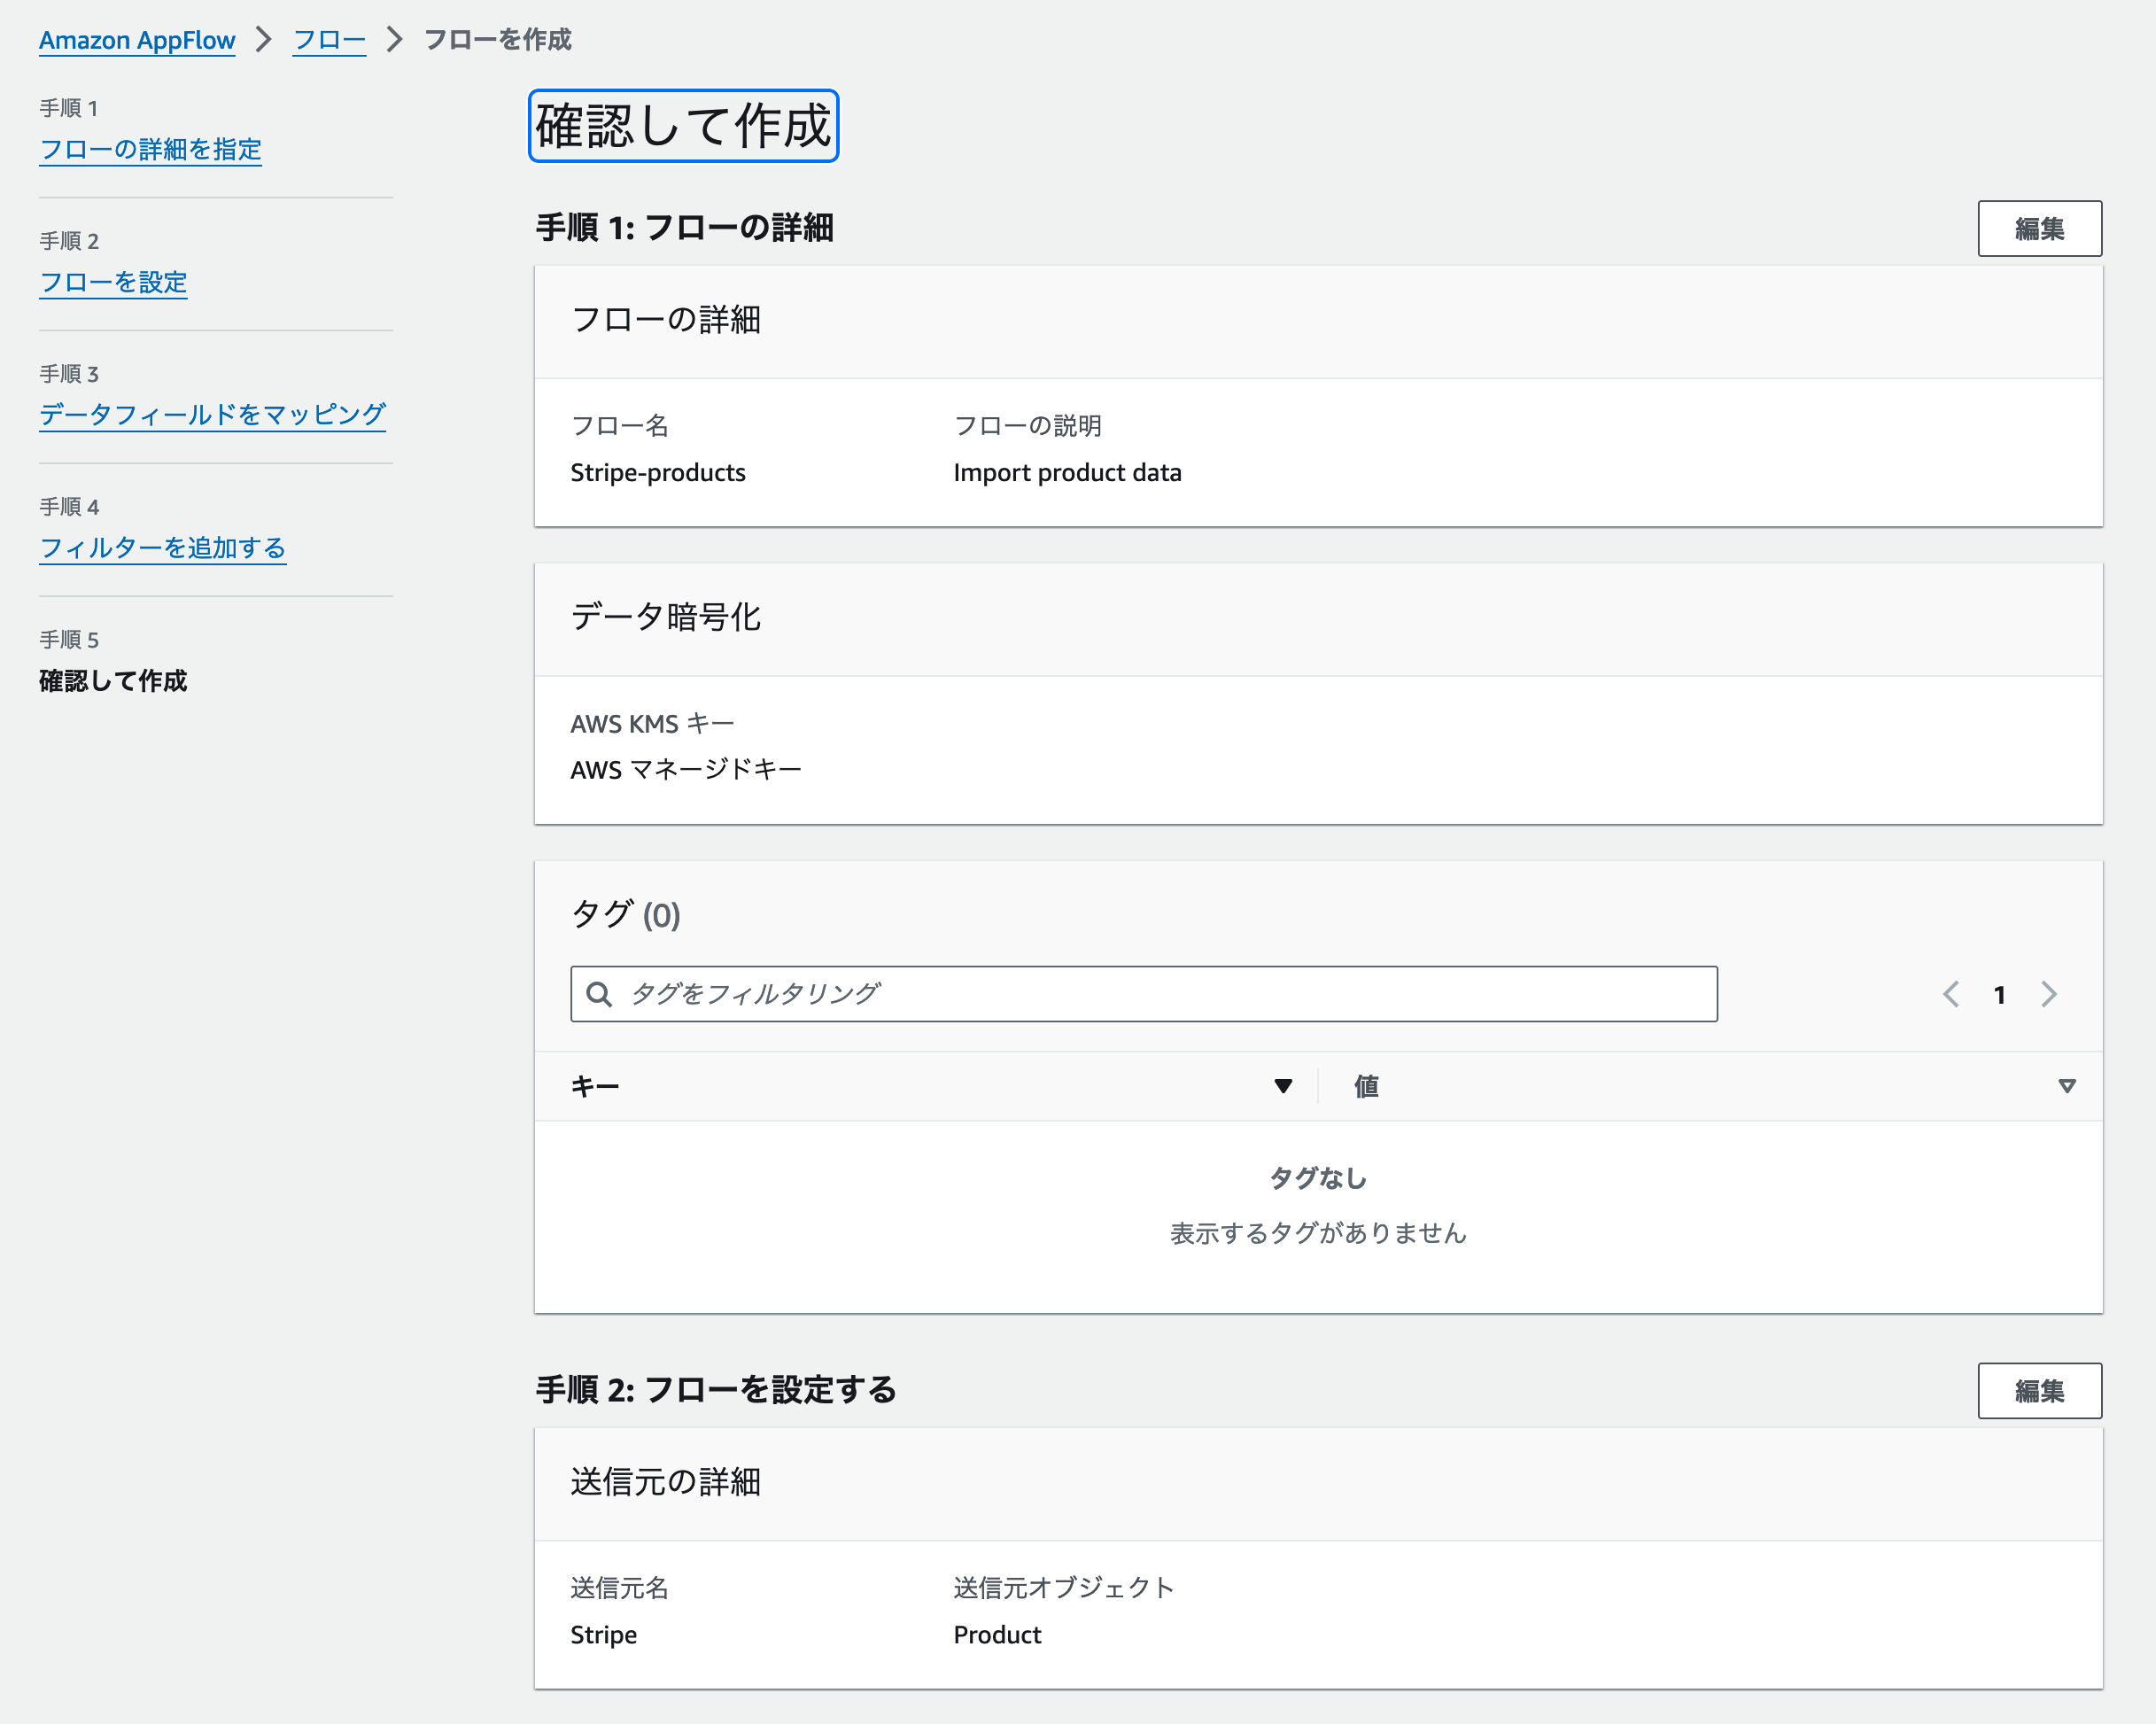Viewport: 2156px width, 1724px height.
Task: Select page 1 in the tag pagination
Action: 1999,994
